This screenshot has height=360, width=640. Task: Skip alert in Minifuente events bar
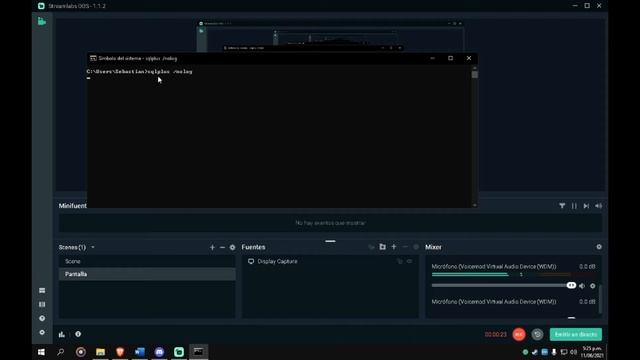[x=586, y=206]
